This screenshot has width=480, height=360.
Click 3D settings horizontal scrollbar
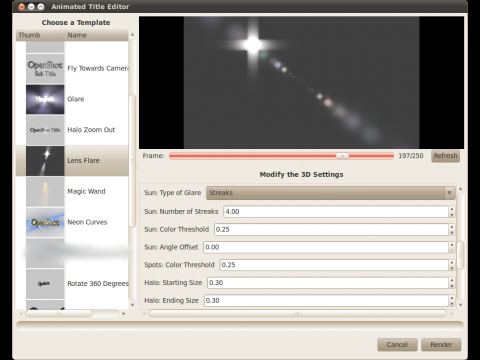[x=297, y=313]
